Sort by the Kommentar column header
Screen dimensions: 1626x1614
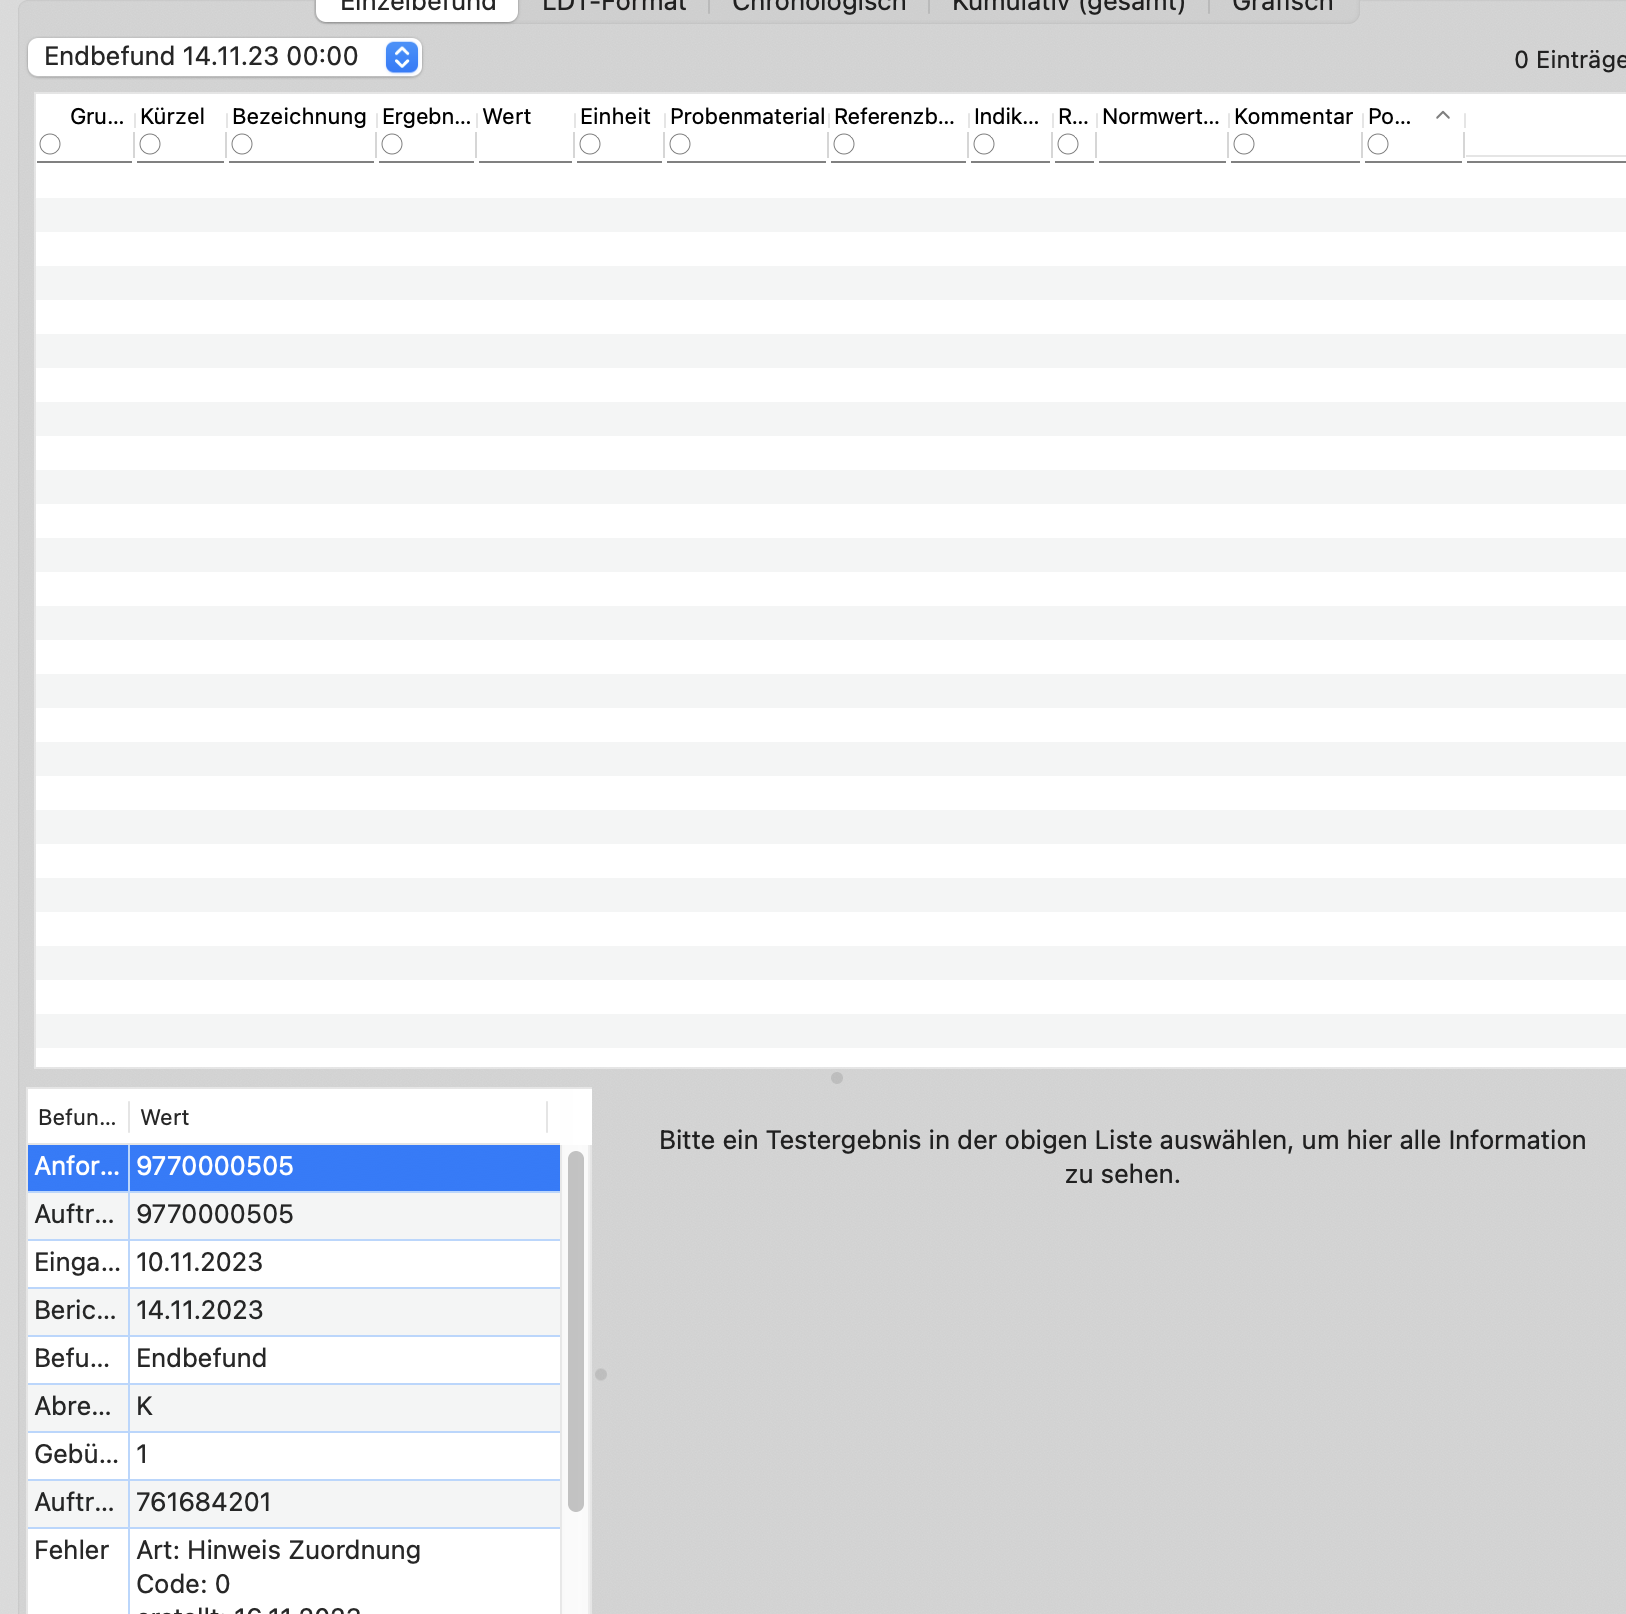tap(1293, 116)
